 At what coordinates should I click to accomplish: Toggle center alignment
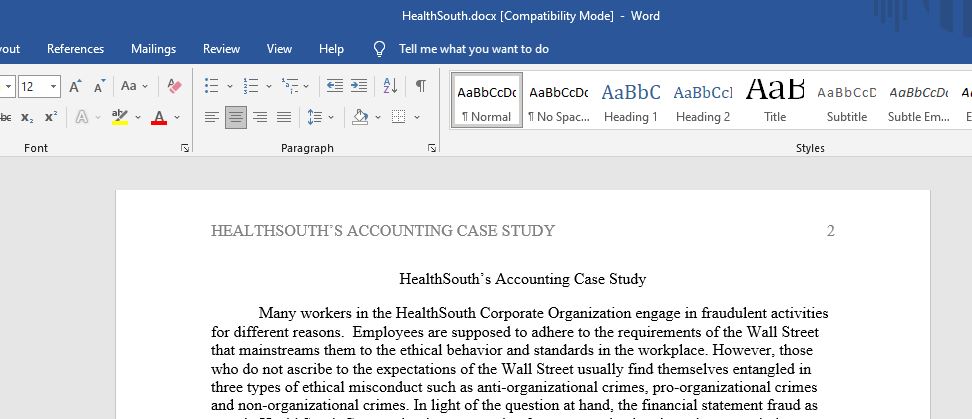(x=236, y=117)
